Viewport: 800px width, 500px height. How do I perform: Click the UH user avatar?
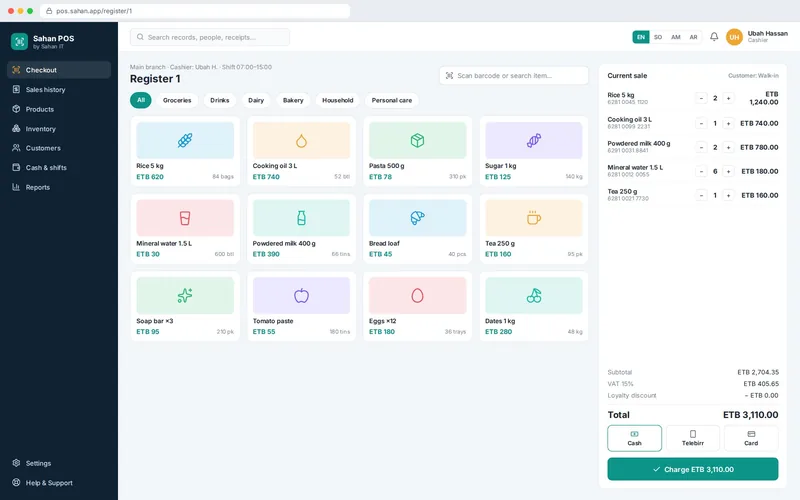(734, 37)
